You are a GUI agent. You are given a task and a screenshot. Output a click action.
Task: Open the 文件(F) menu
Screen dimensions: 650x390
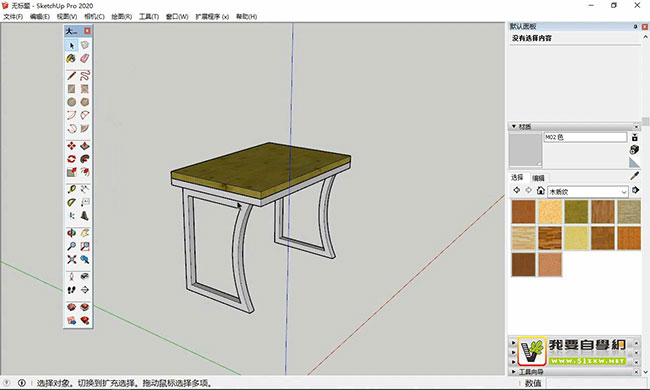coord(13,17)
